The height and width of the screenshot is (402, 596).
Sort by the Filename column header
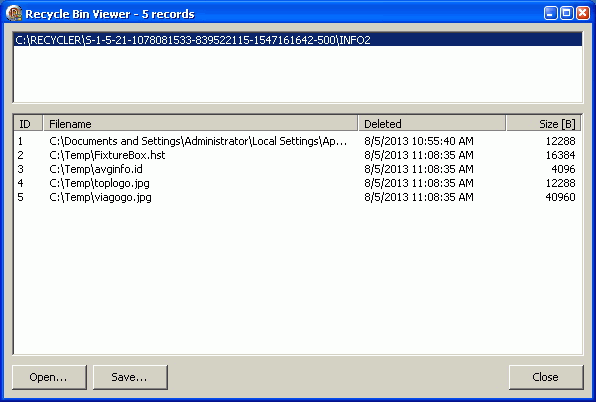[200, 124]
